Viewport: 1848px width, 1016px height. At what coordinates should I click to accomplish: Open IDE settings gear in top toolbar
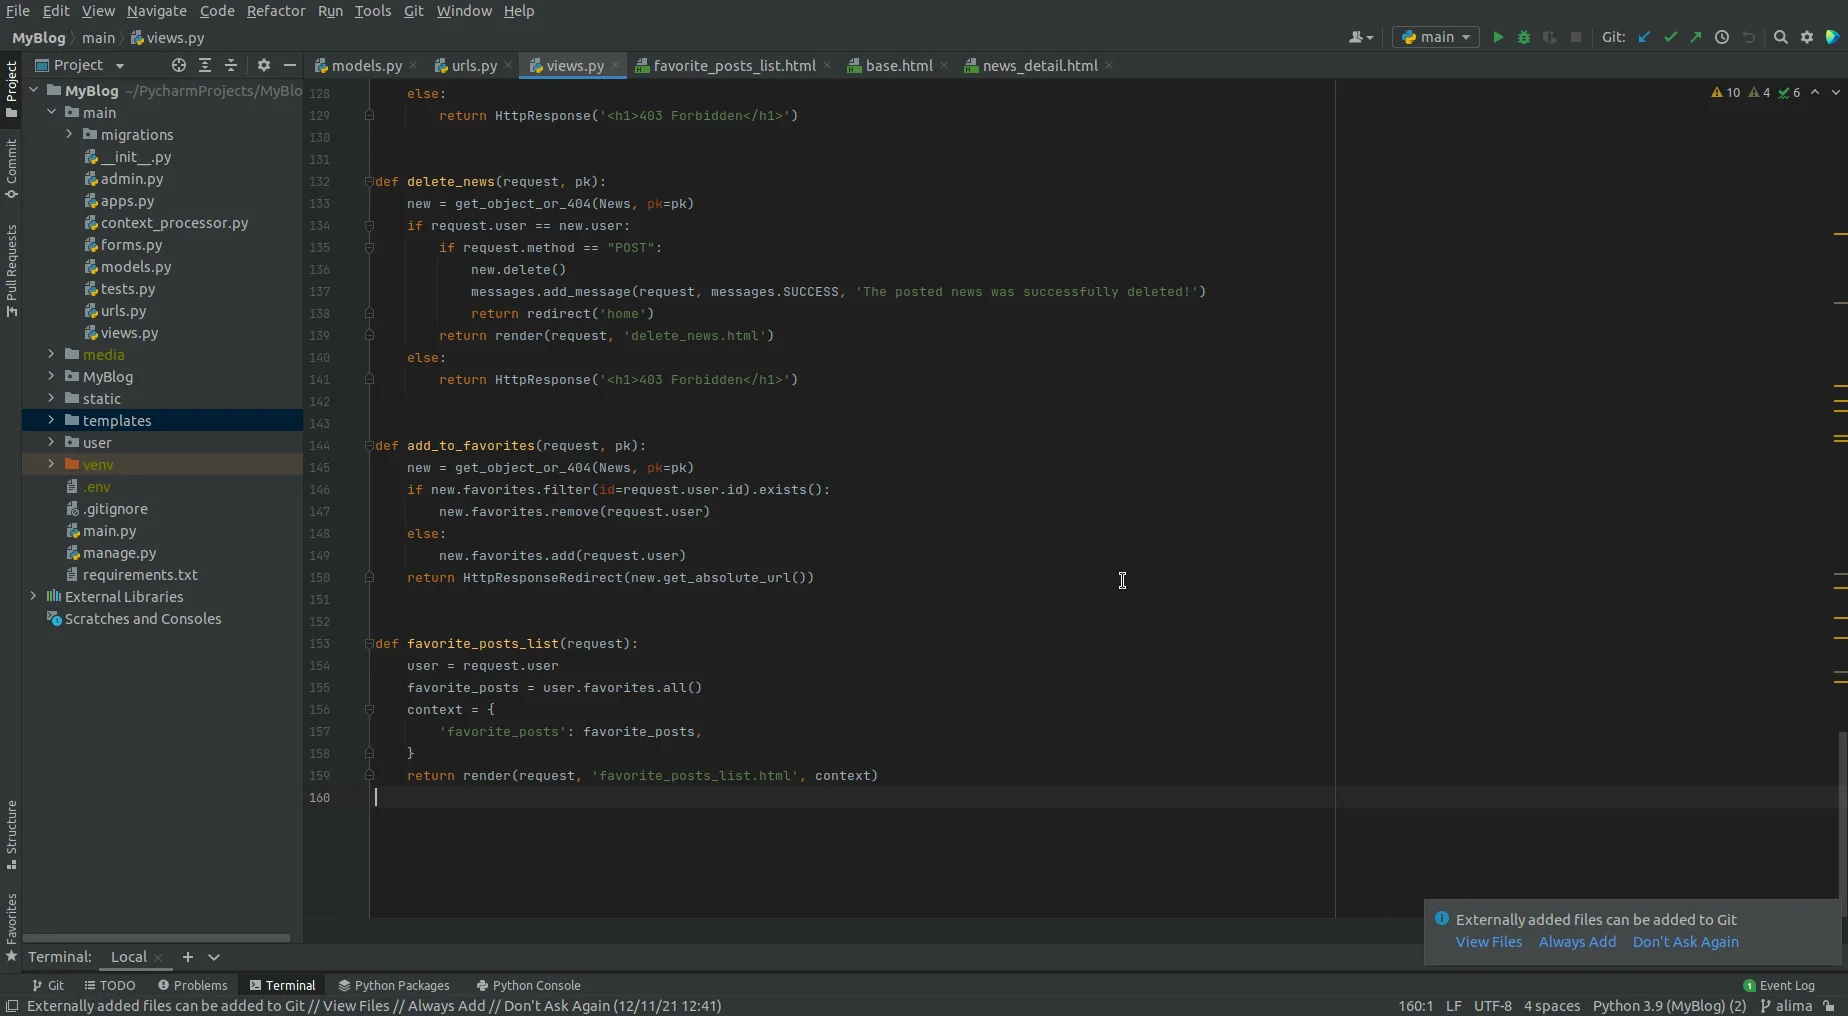click(1807, 37)
